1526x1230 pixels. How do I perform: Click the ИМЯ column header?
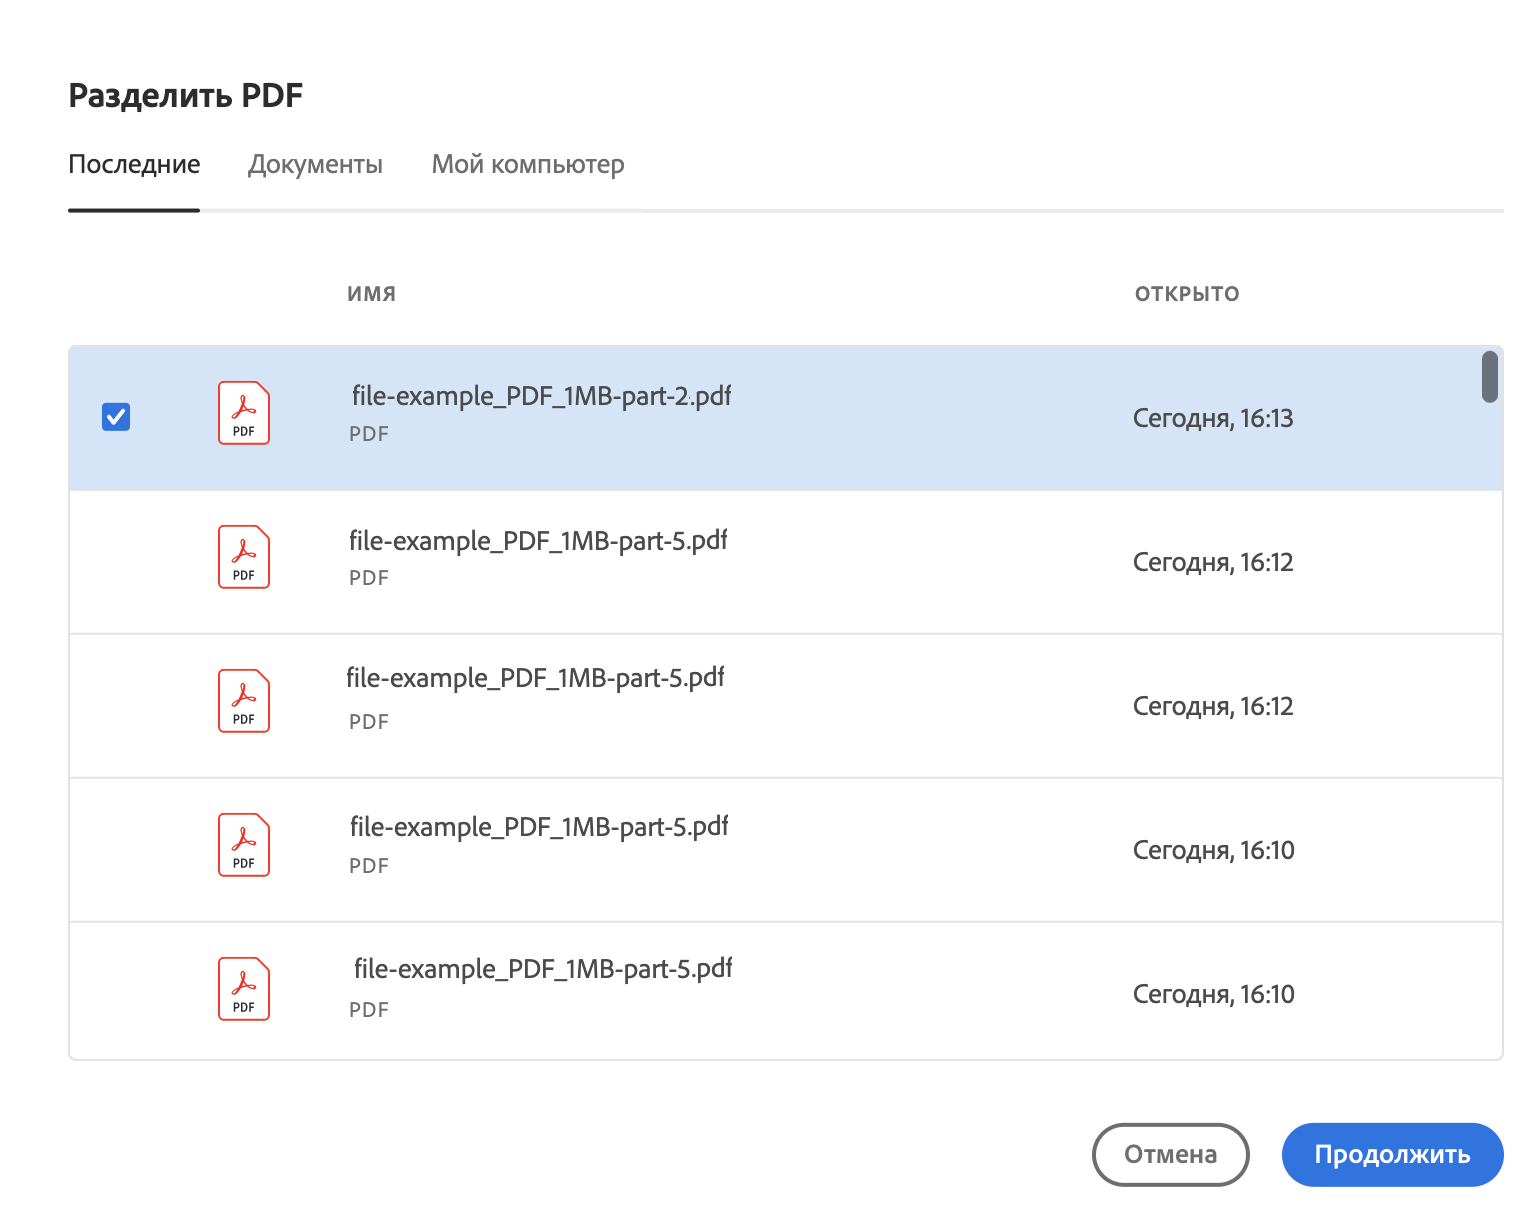371,294
